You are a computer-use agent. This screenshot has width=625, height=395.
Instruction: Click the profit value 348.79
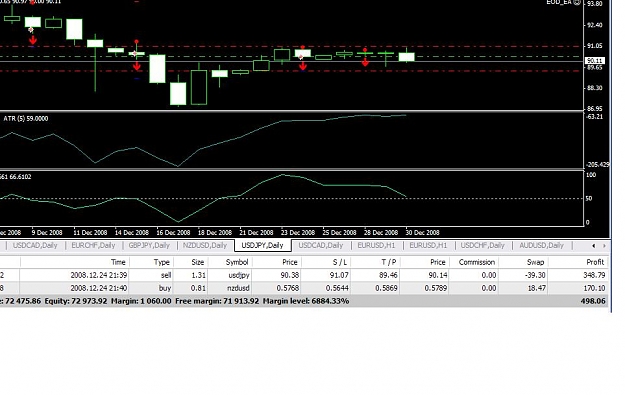[594, 275]
